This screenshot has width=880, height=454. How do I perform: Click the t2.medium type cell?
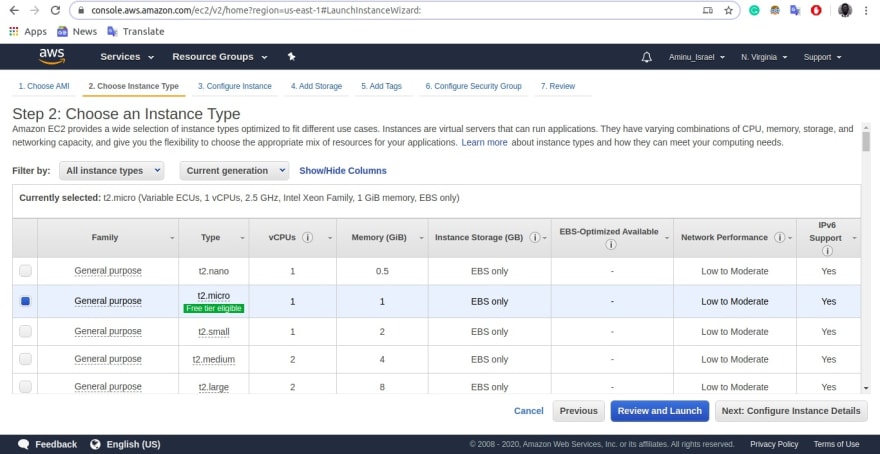click(214, 359)
